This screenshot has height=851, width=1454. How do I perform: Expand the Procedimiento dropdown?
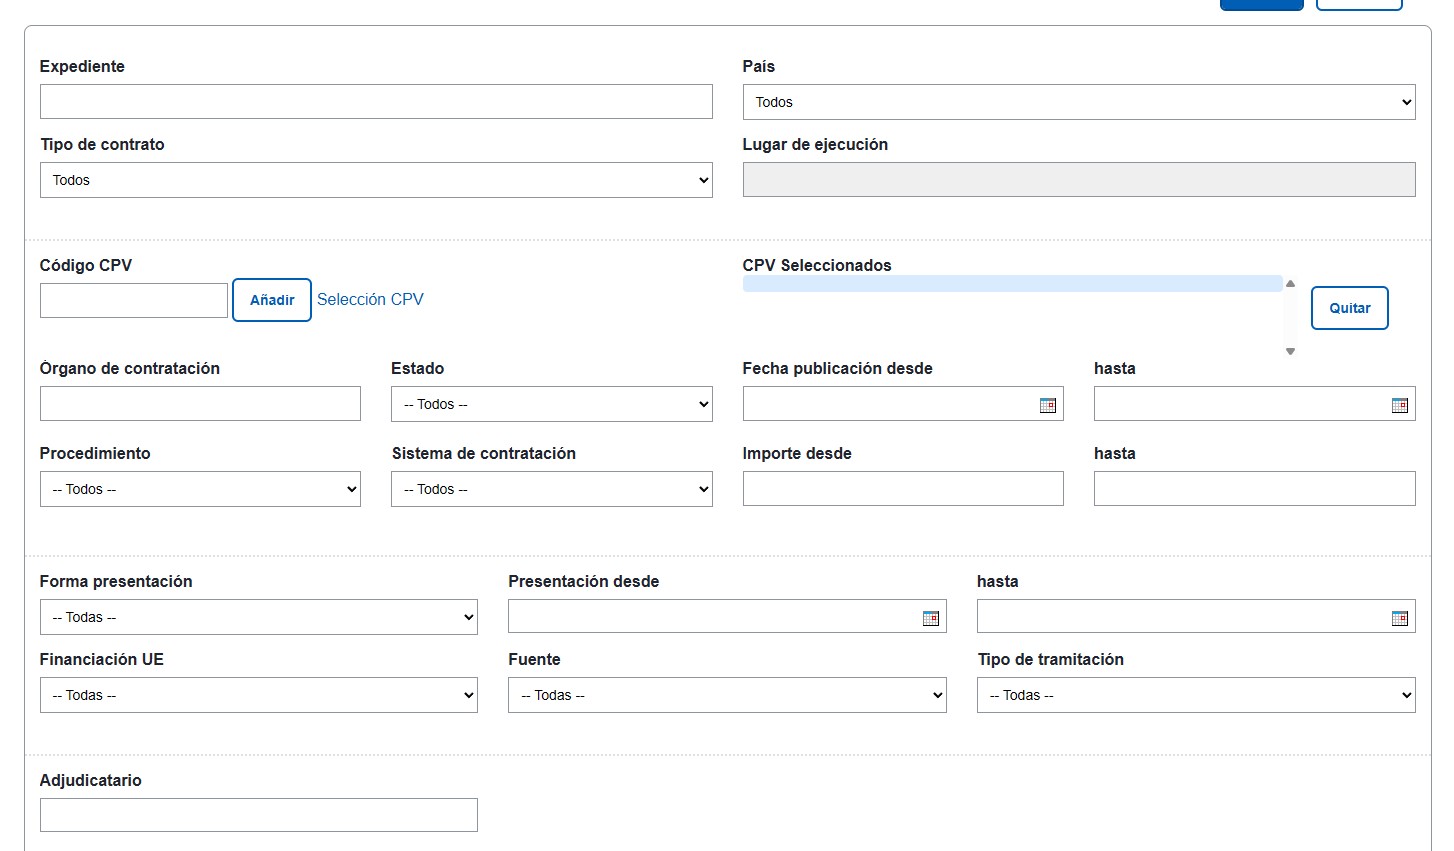[200, 489]
